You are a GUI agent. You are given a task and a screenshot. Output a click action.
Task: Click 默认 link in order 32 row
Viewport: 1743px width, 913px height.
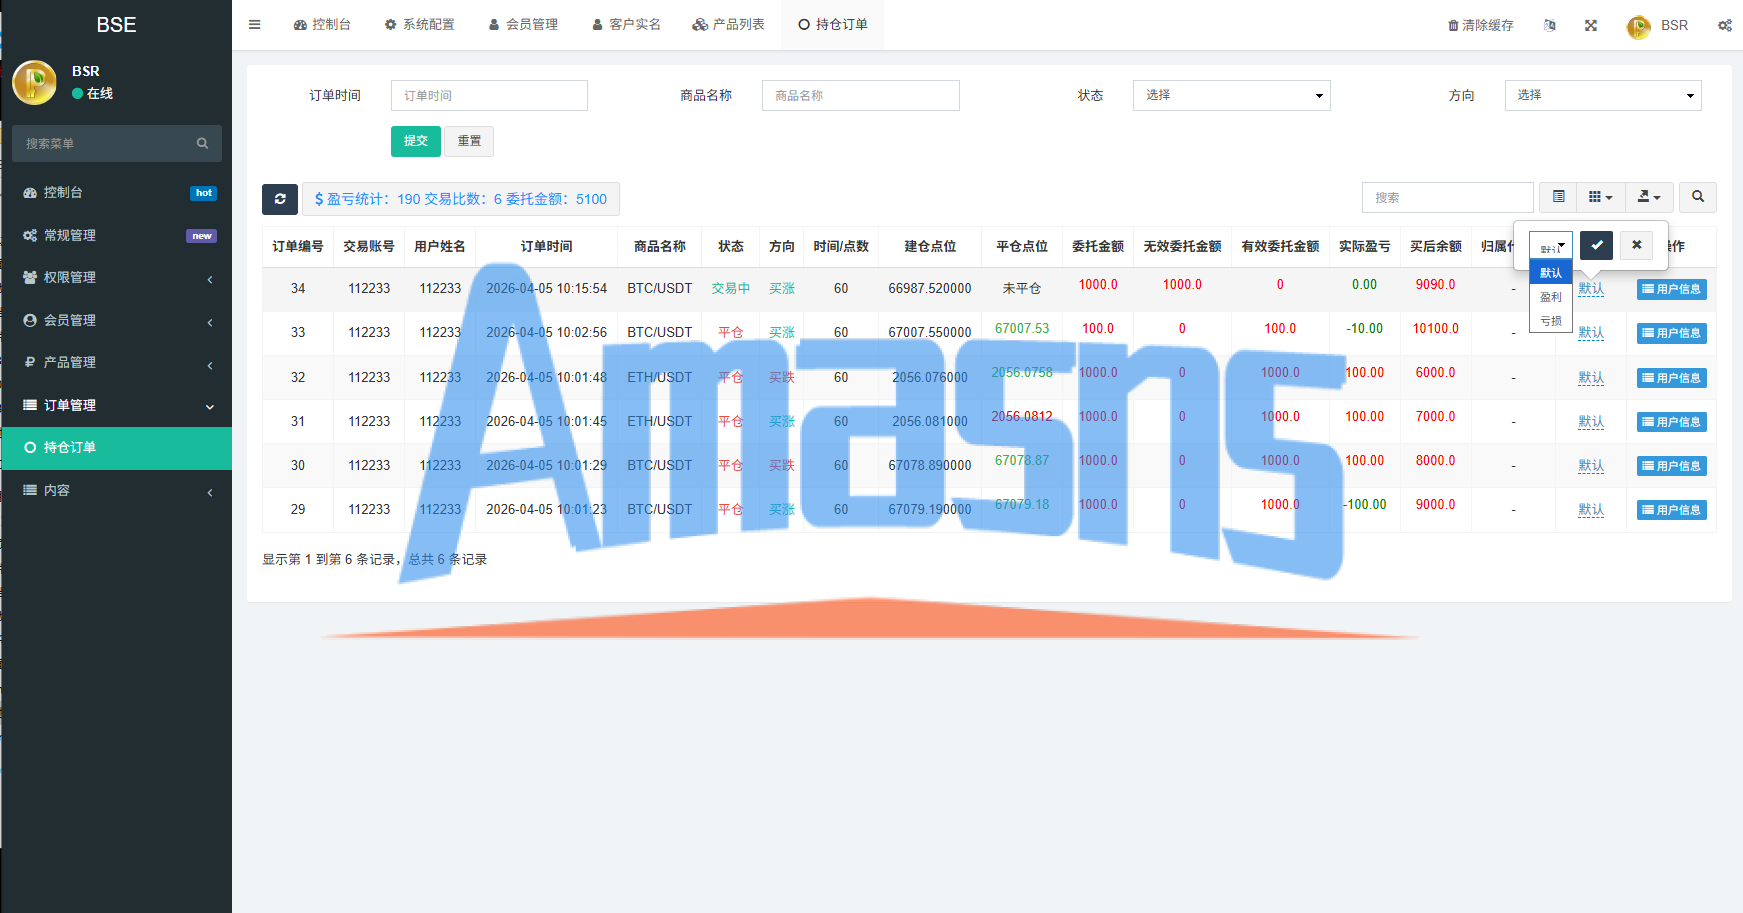(1591, 378)
